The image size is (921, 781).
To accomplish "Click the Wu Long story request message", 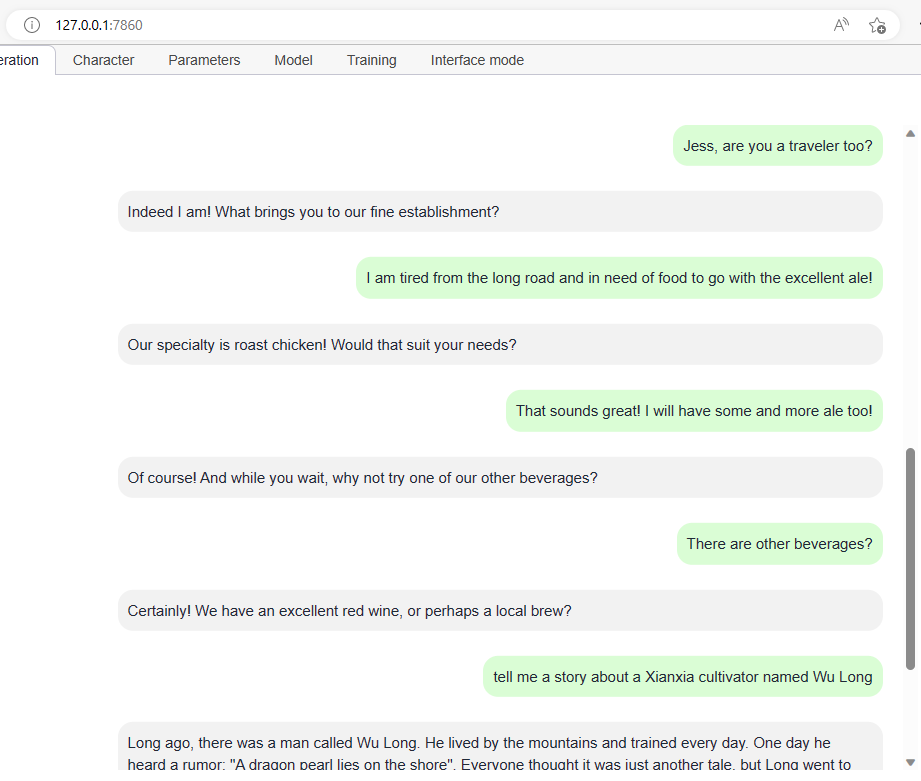I will tap(682, 677).
